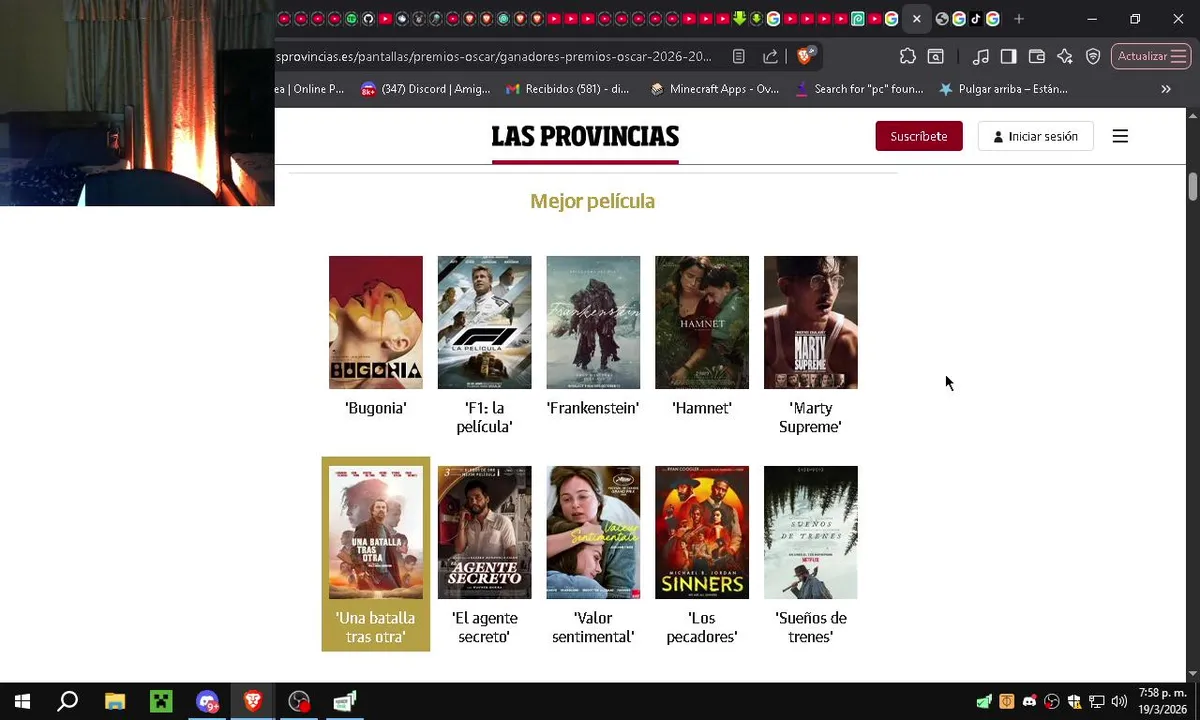Open Leo AI sparkle icon
Image resolution: width=1200 pixels, height=720 pixels.
(1065, 57)
